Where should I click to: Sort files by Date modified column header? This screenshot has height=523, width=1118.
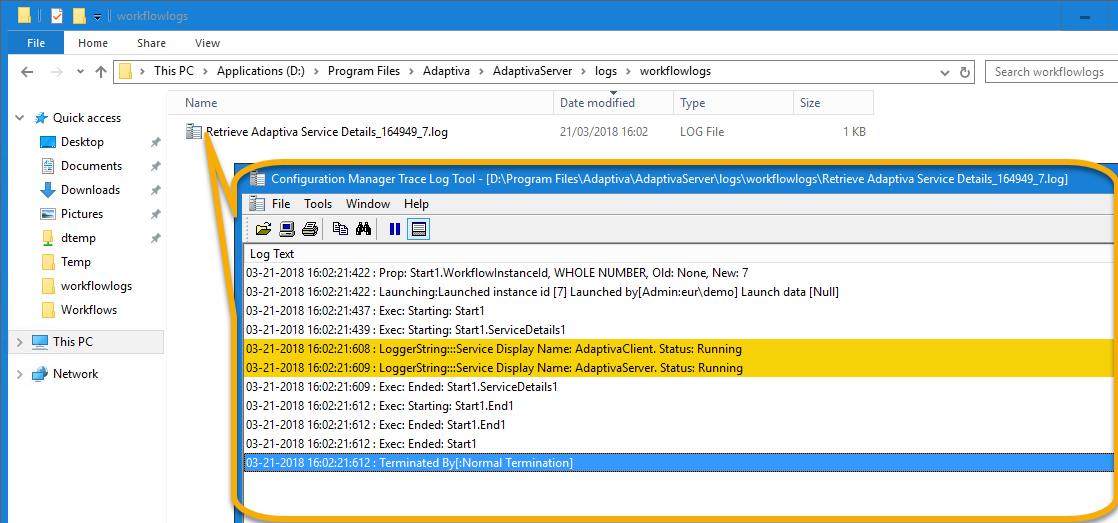tap(613, 103)
